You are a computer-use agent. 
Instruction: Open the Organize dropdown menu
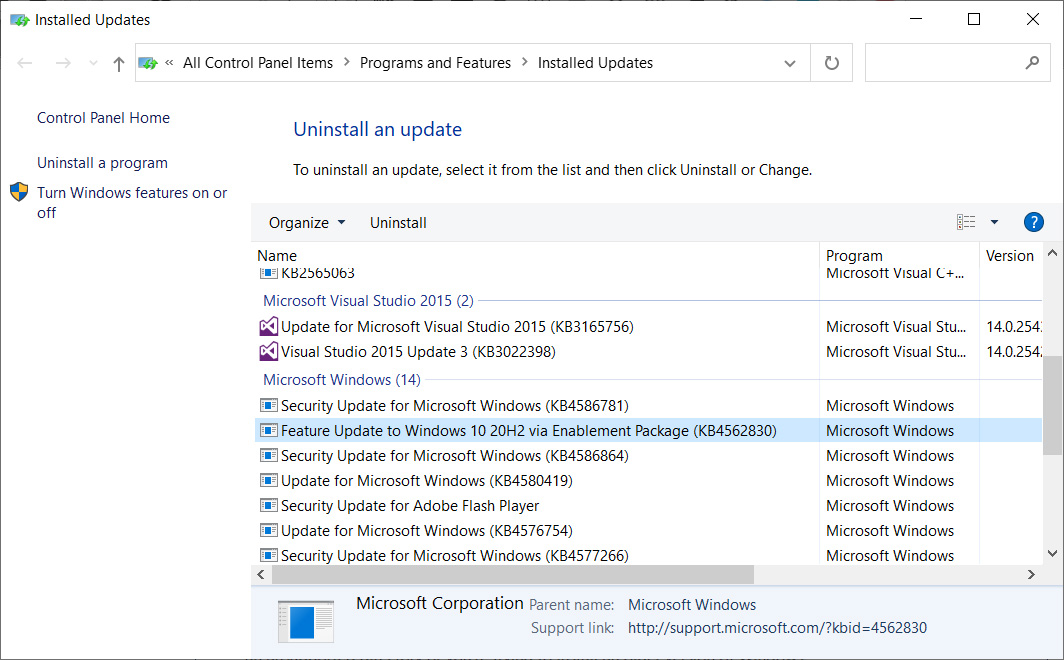point(306,222)
